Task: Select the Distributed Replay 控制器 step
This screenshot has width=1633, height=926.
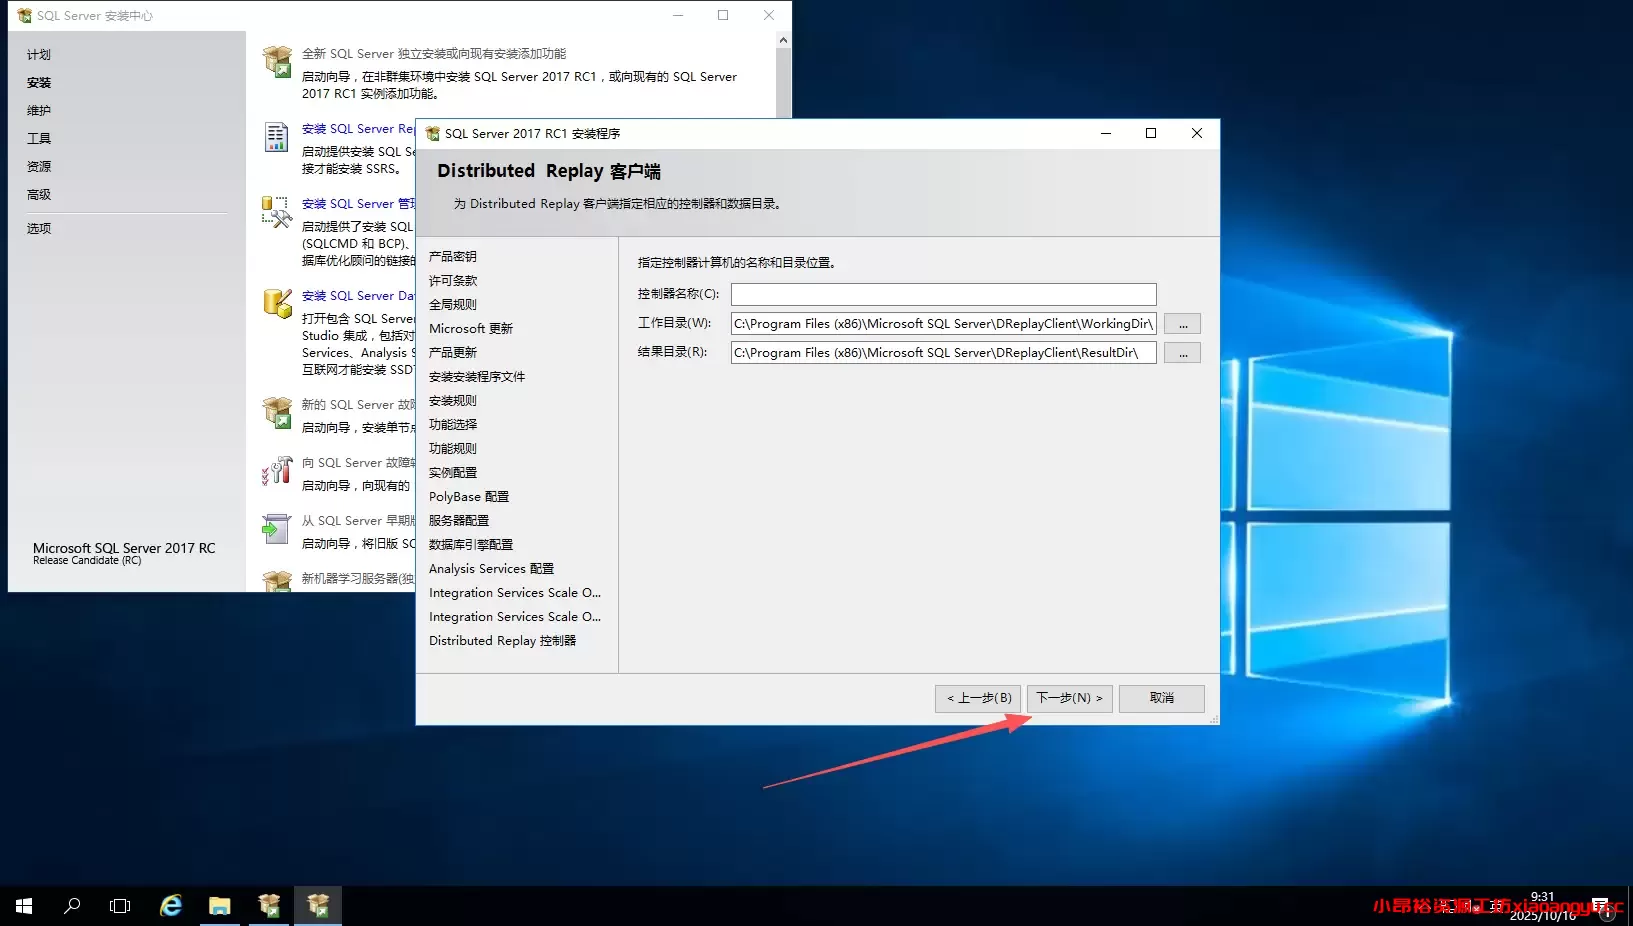Action: click(502, 640)
